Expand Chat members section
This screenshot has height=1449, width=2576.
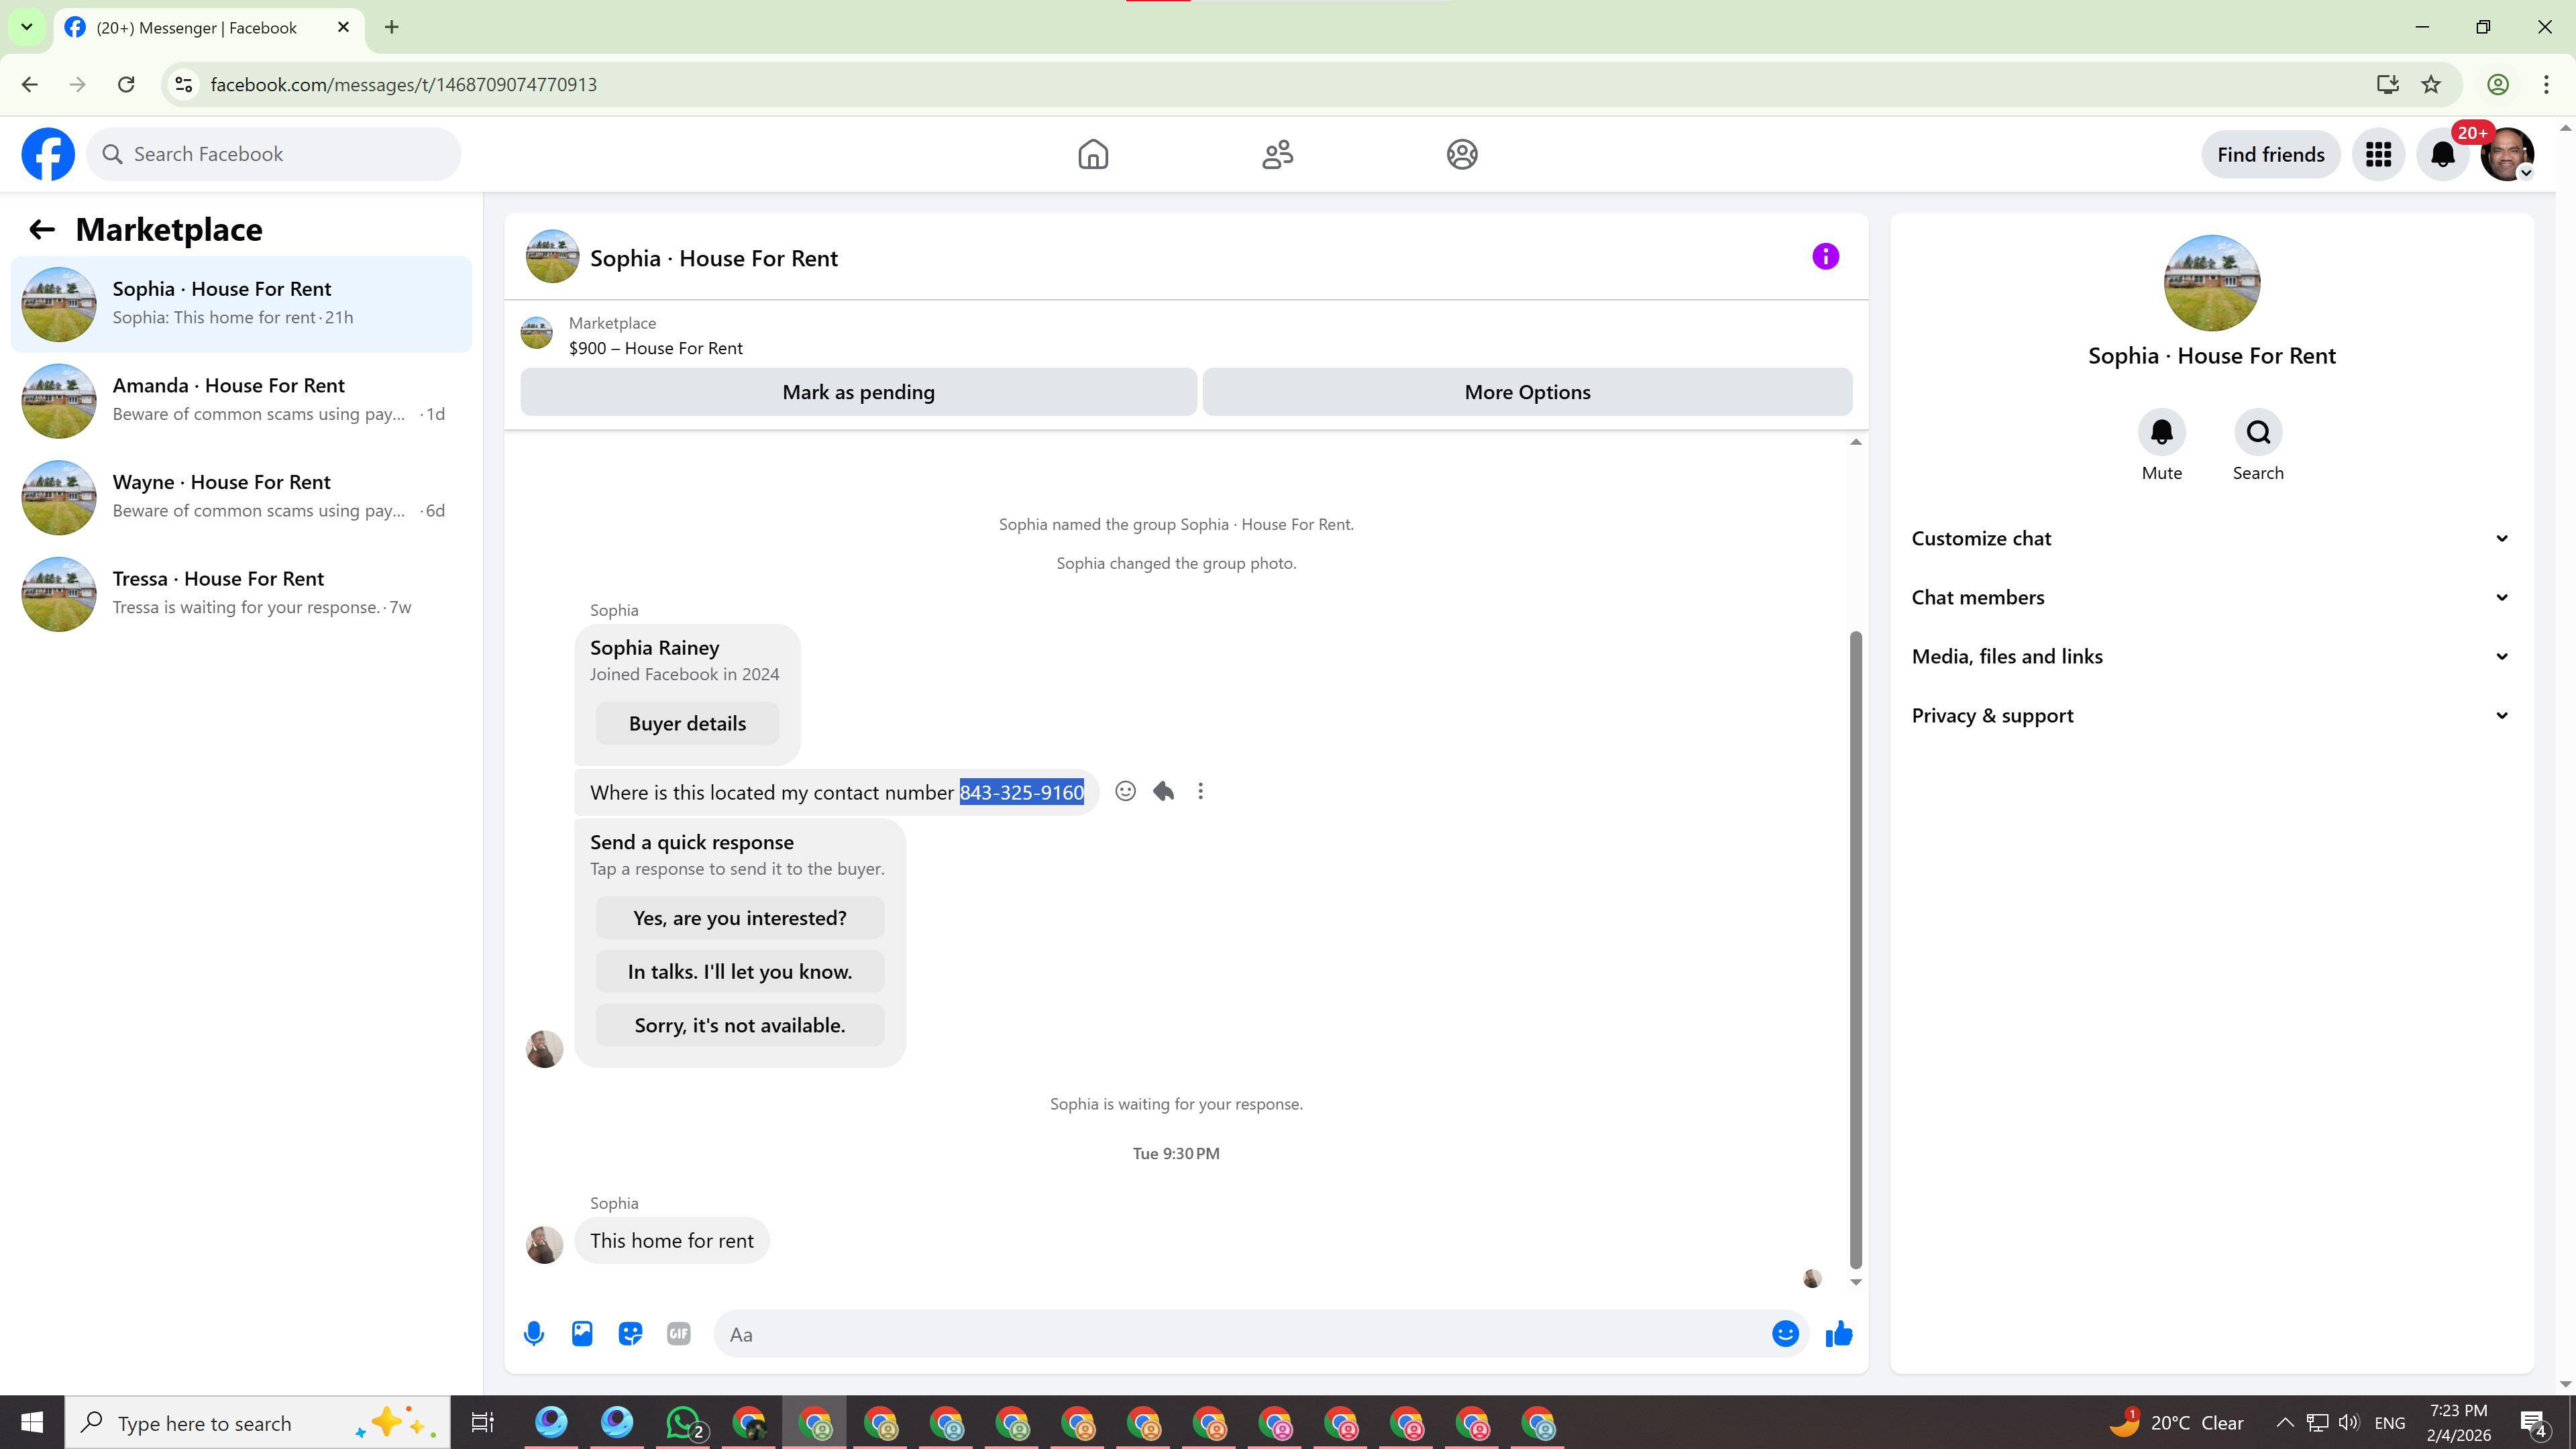tap(2210, 597)
